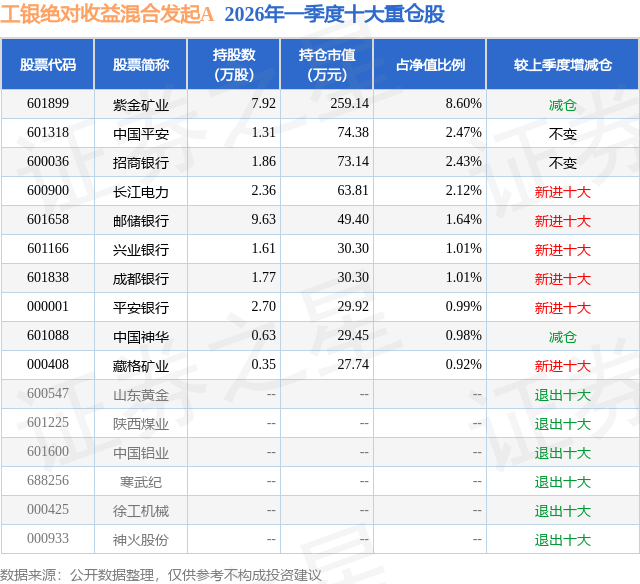The image size is (640, 584).
Task: Click 退出十大 in 山东黄金 row
Action: tap(563, 395)
